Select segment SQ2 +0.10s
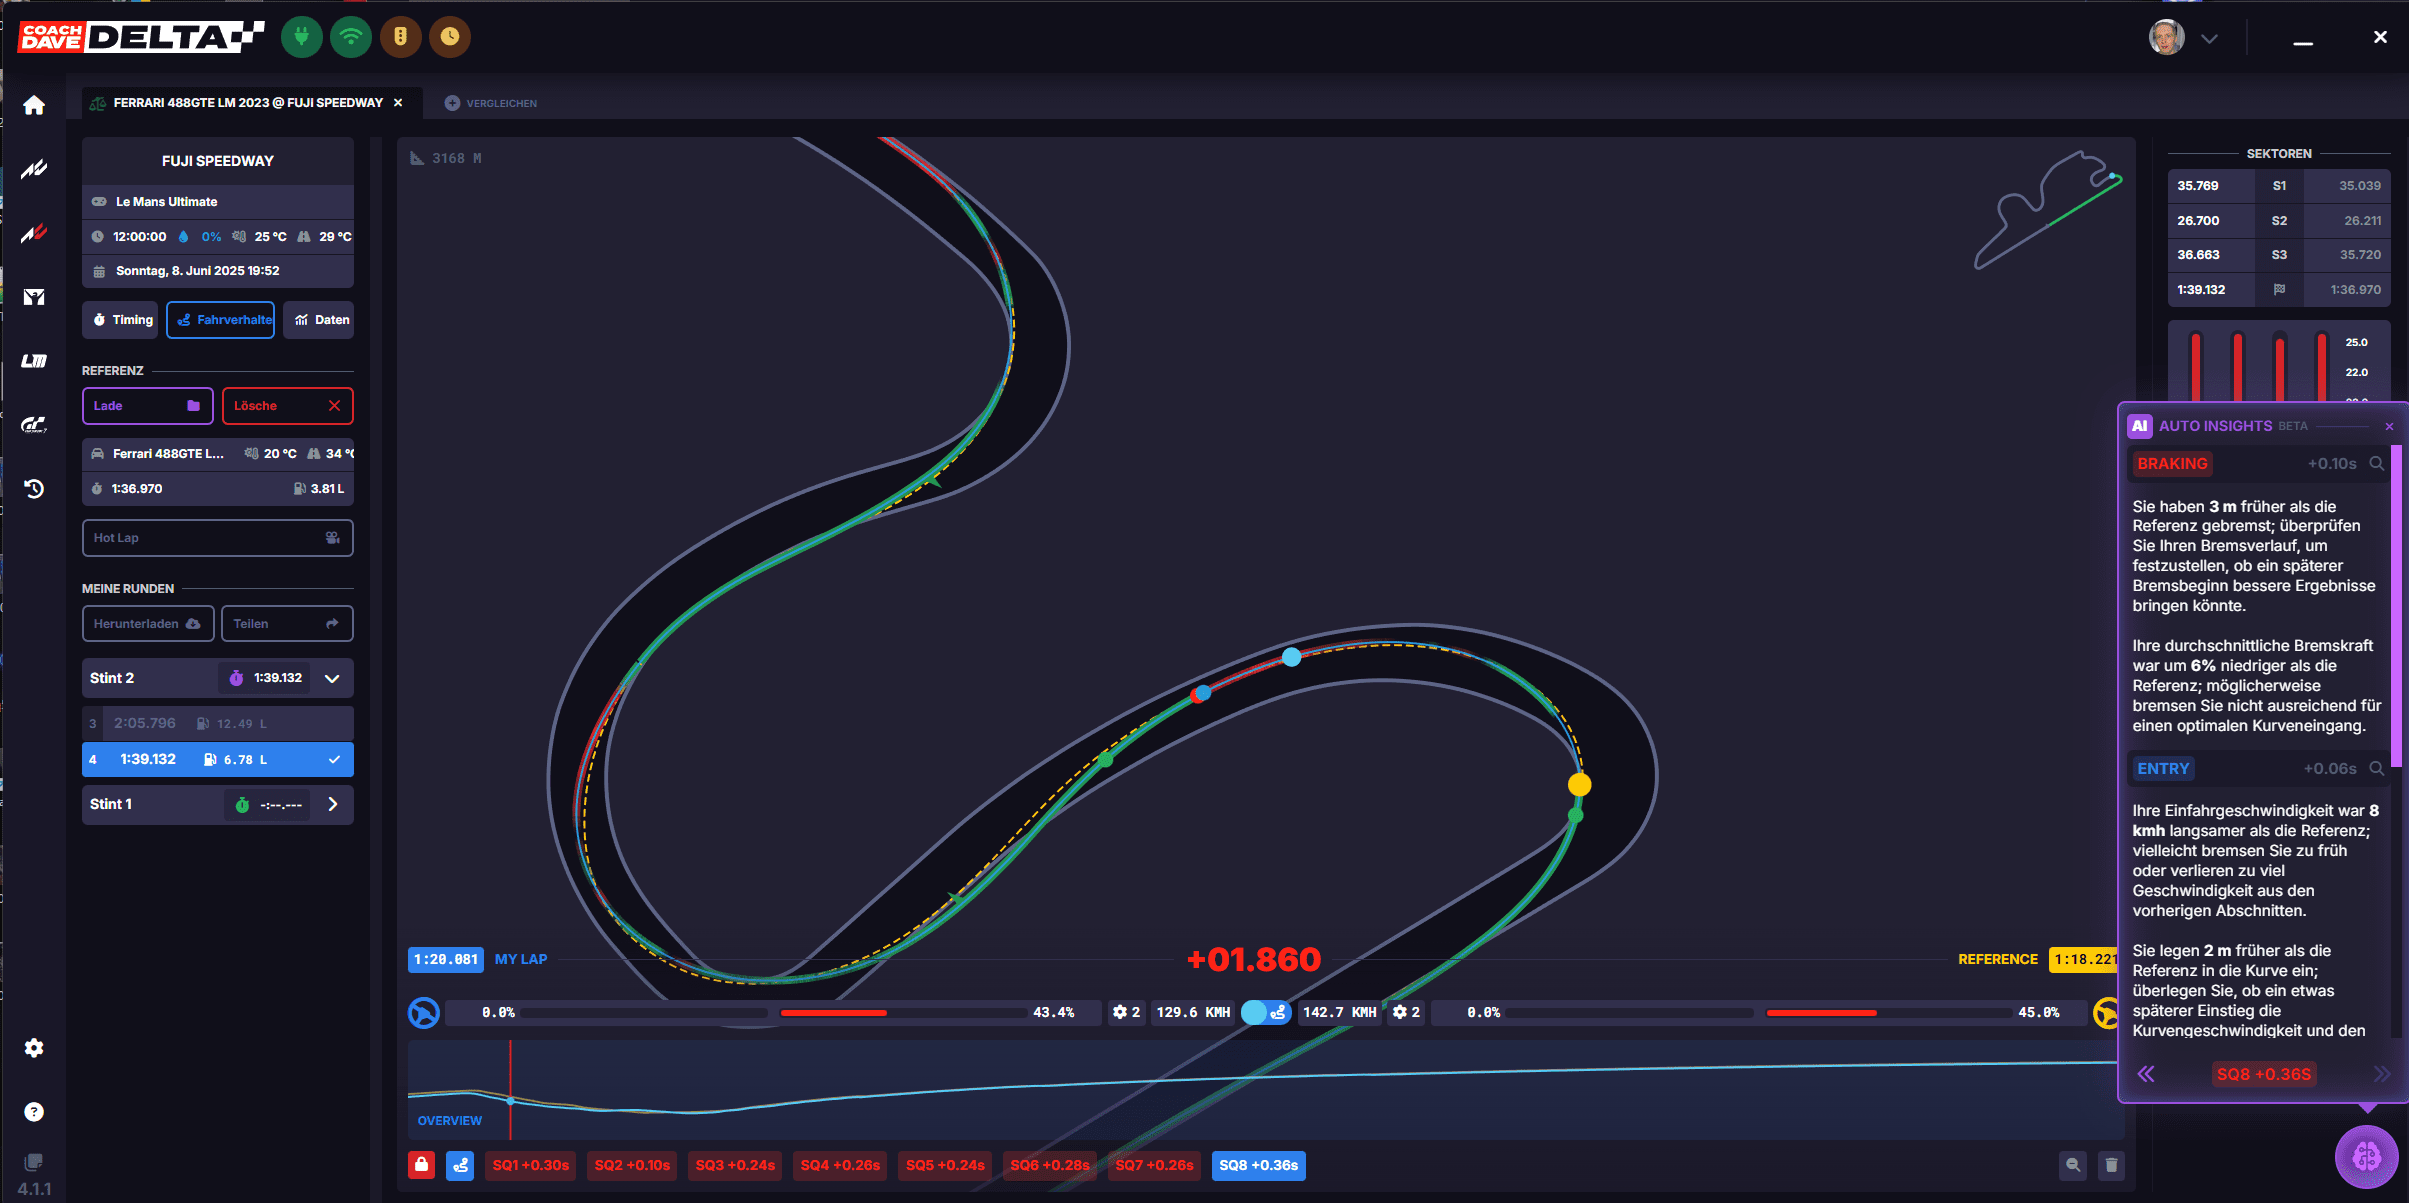This screenshot has height=1203, width=2409. point(632,1165)
